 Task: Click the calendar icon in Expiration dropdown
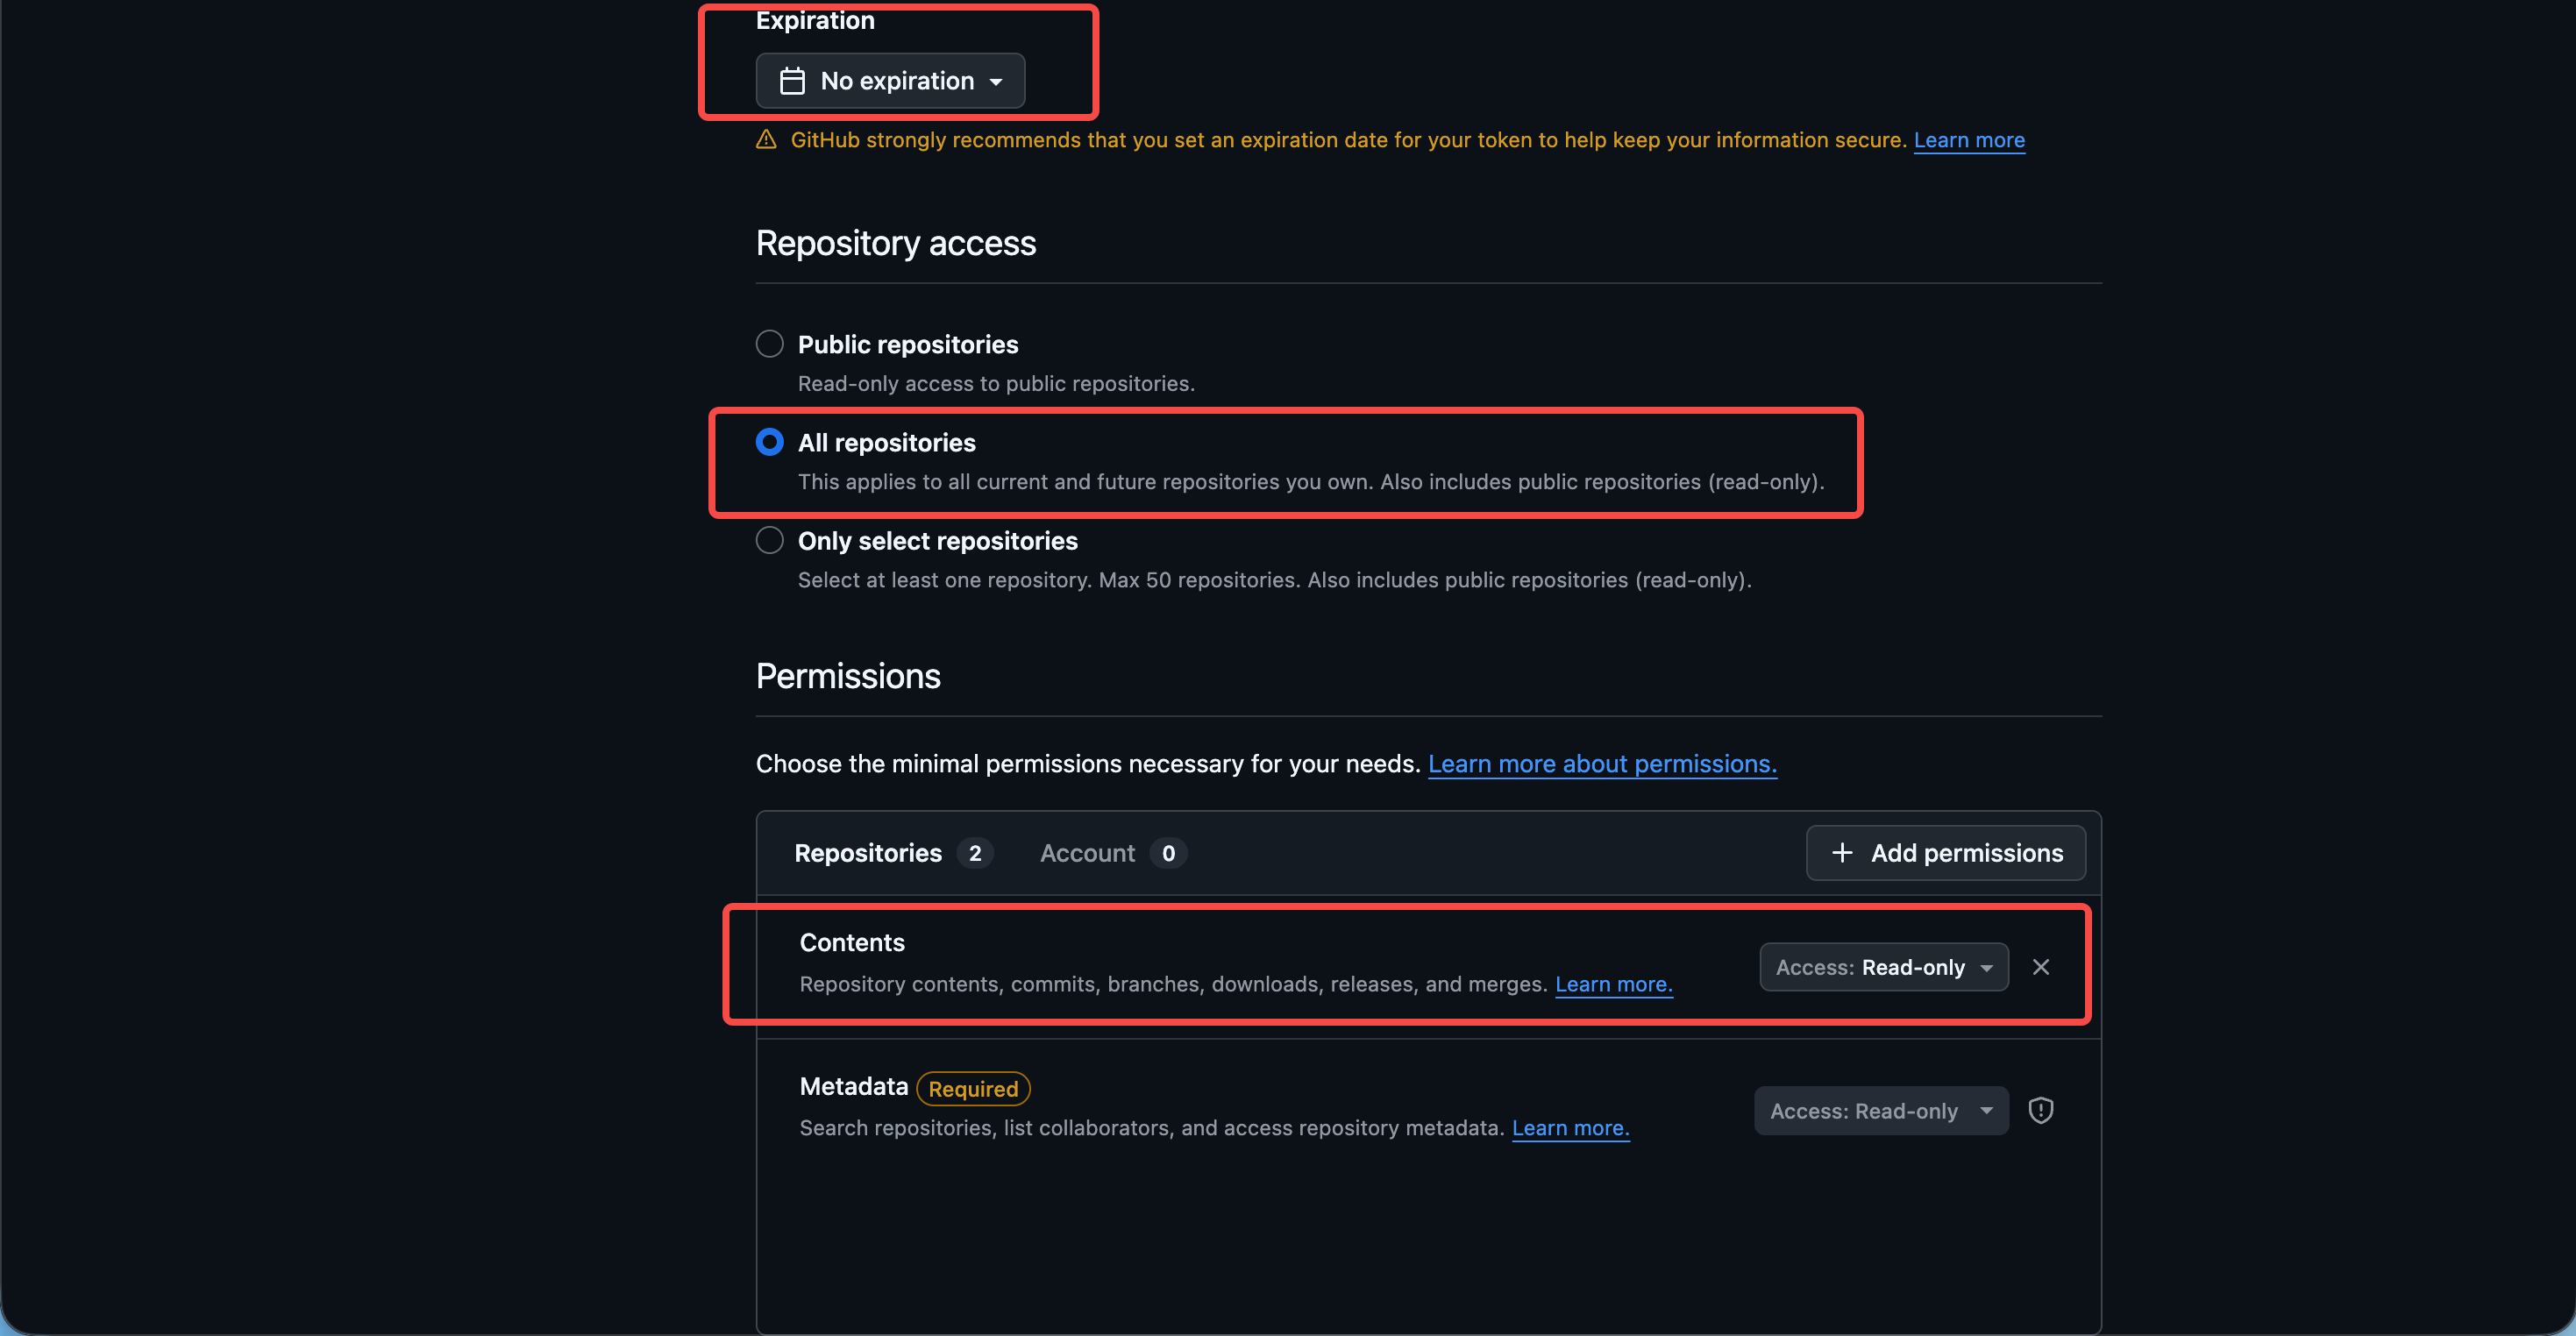pyautogui.click(x=792, y=81)
